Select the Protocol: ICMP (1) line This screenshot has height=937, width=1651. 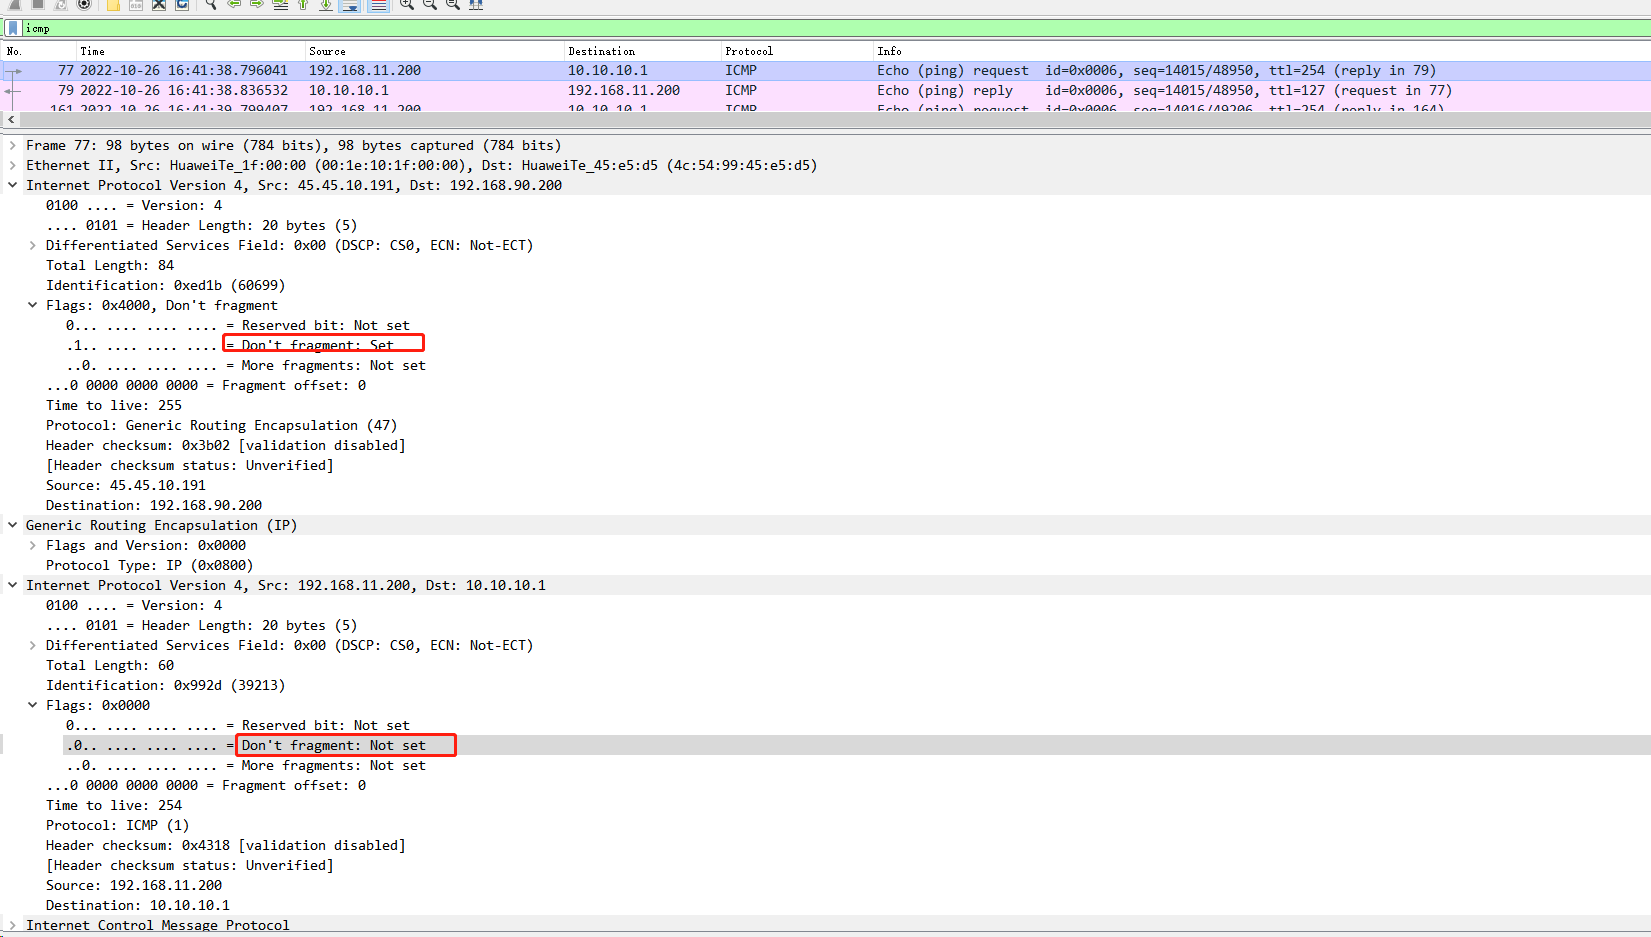(118, 825)
